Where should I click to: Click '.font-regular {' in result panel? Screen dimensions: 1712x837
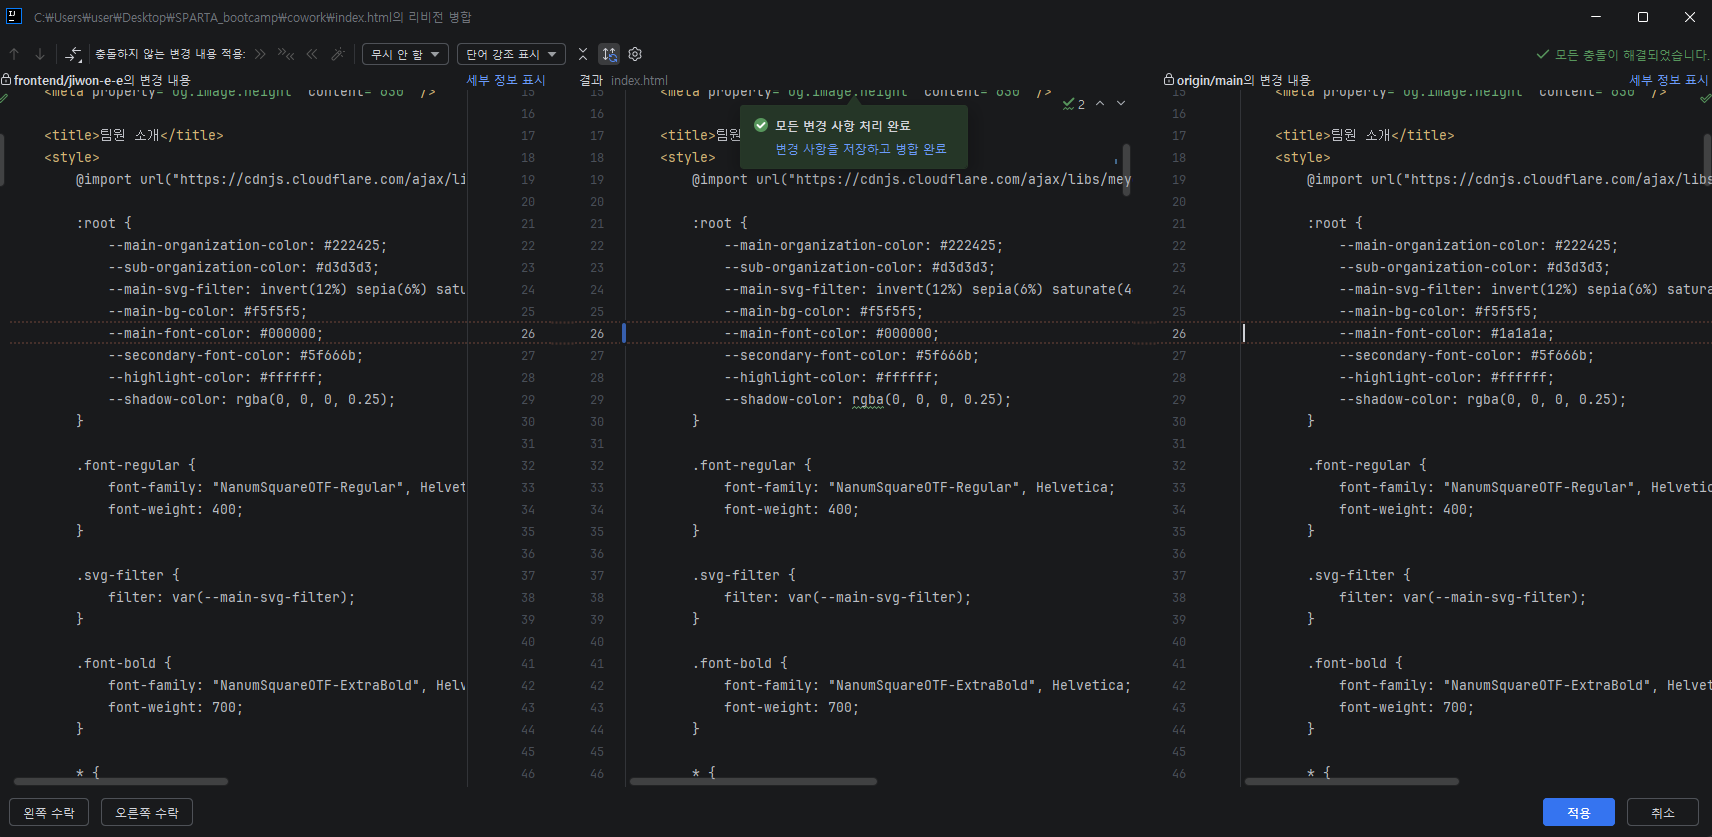coord(752,466)
